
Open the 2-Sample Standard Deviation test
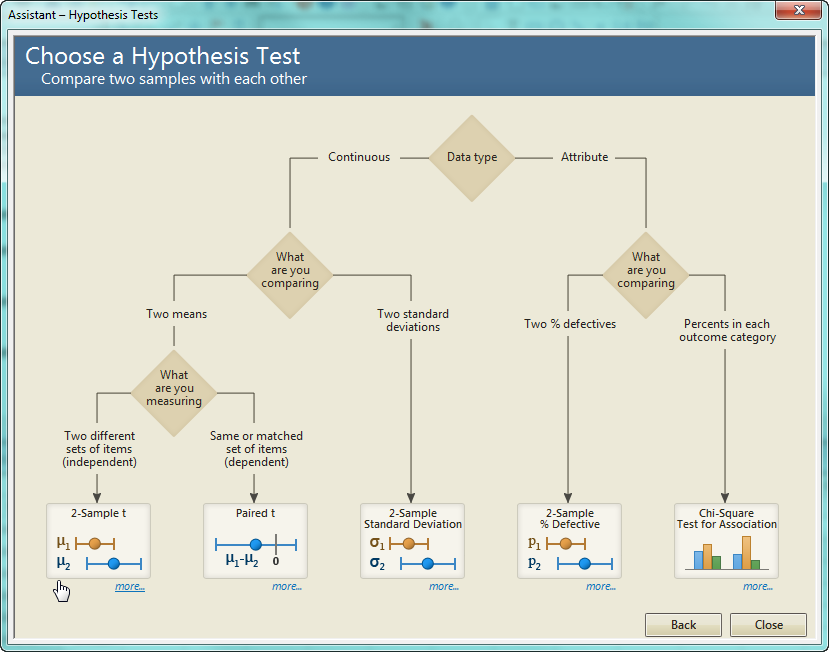tap(412, 541)
